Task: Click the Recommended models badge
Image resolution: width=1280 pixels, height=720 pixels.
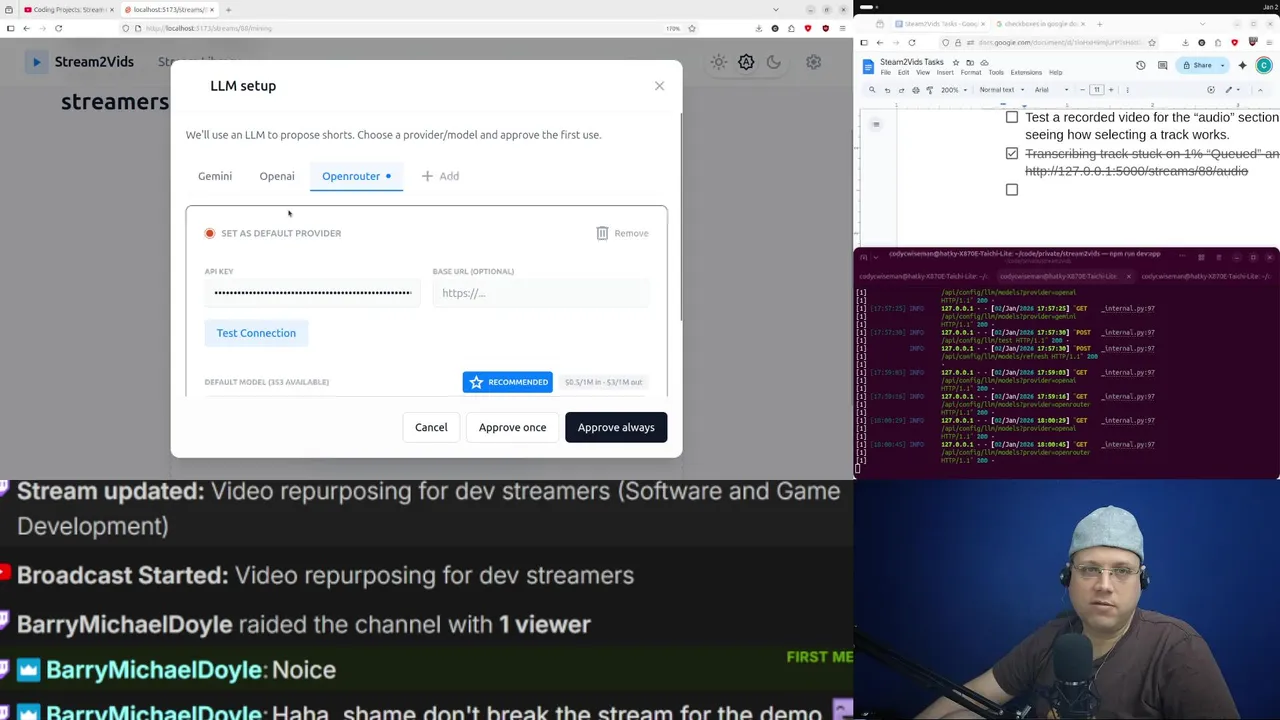Action: [507, 382]
